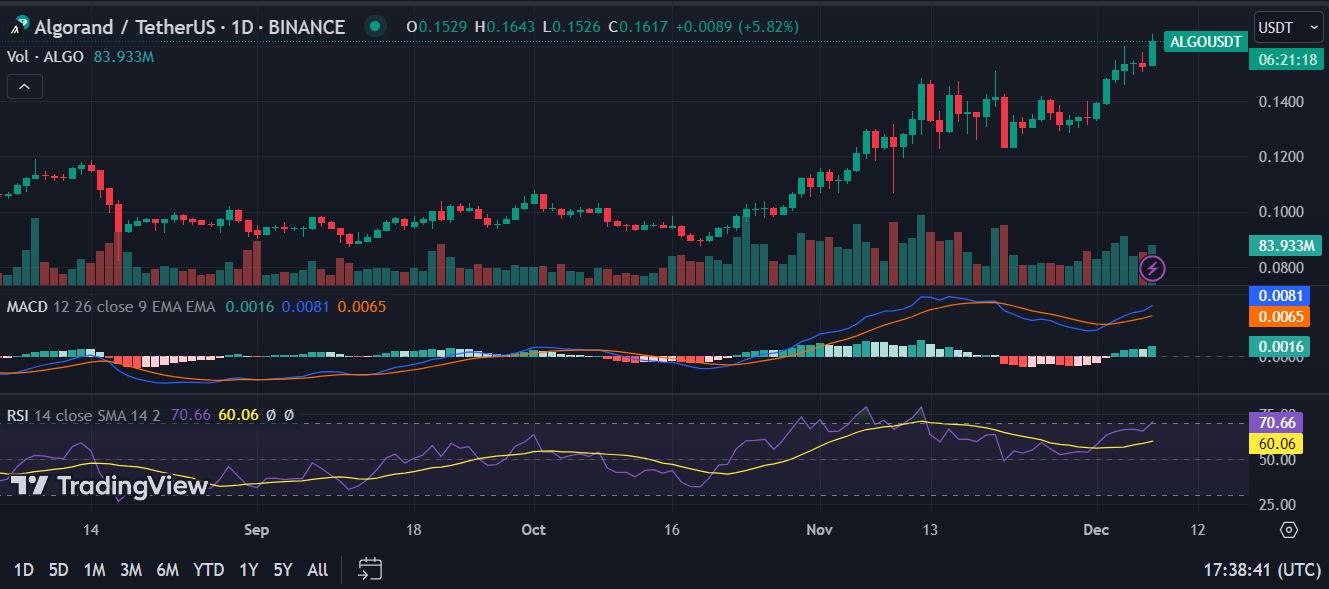Click the Algorand / TetherUS symbol title
Viewport: 1329px width, 589px height.
[x=189, y=27]
